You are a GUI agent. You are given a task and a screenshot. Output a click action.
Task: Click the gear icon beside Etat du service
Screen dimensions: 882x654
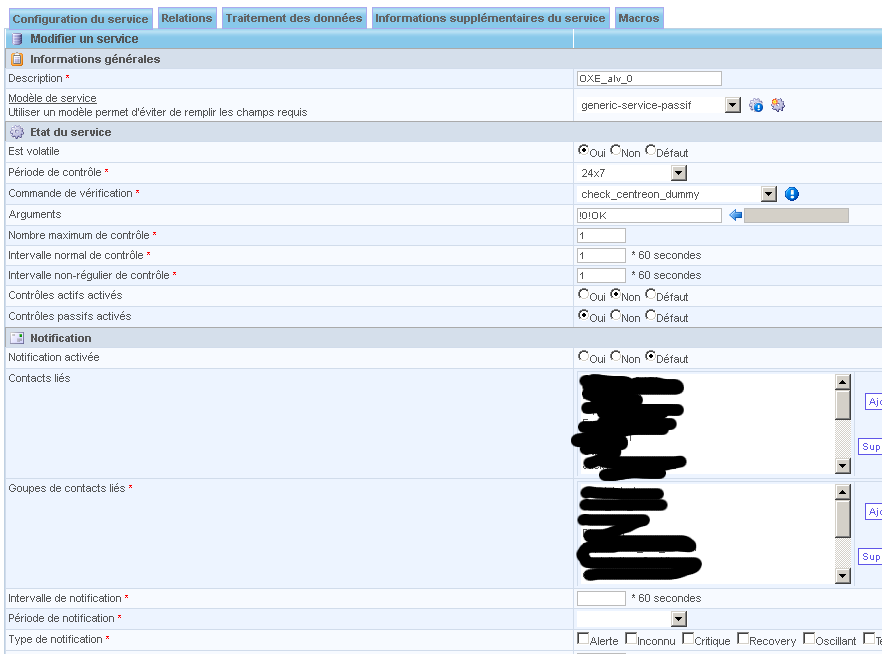(x=17, y=132)
